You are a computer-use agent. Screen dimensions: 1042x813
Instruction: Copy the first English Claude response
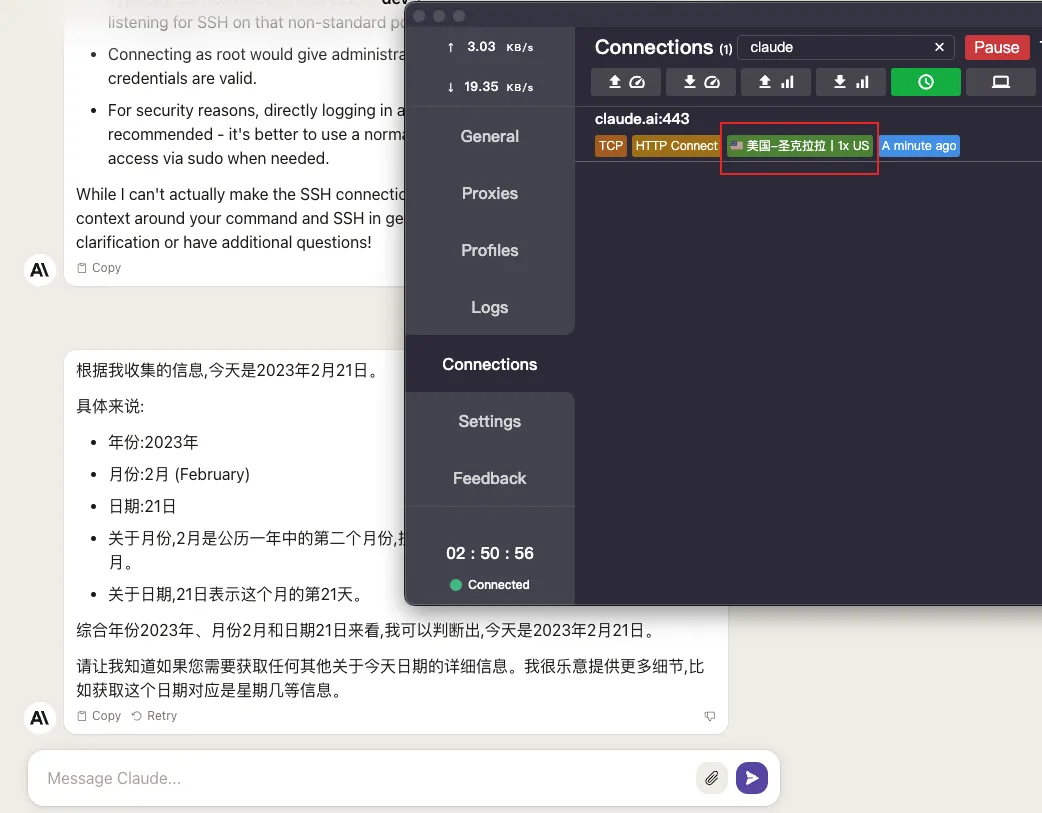click(99, 268)
